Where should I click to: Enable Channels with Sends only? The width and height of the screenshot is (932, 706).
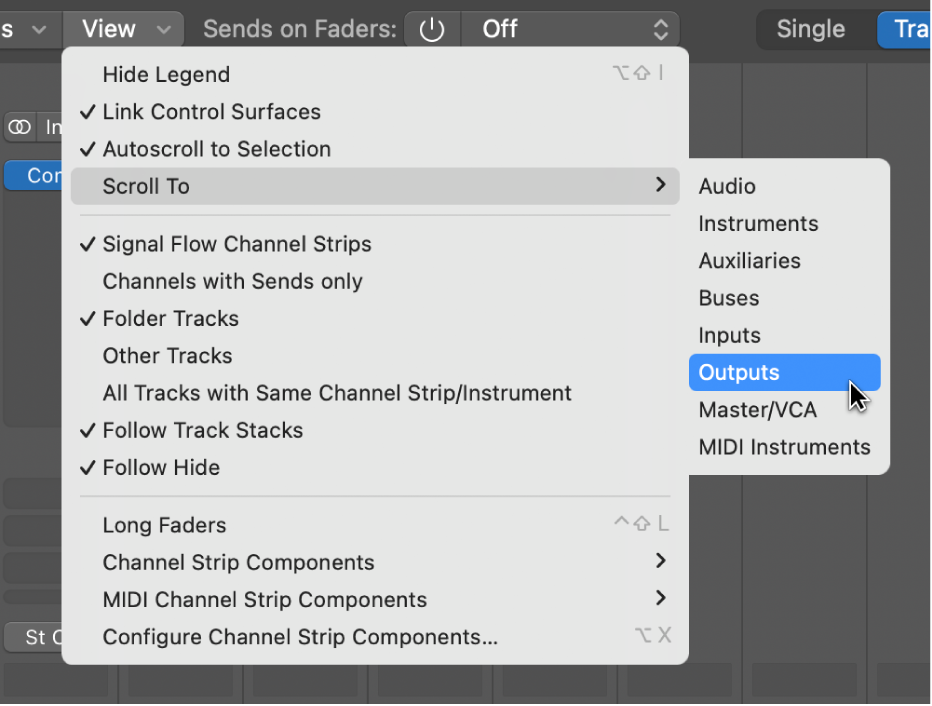232,281
